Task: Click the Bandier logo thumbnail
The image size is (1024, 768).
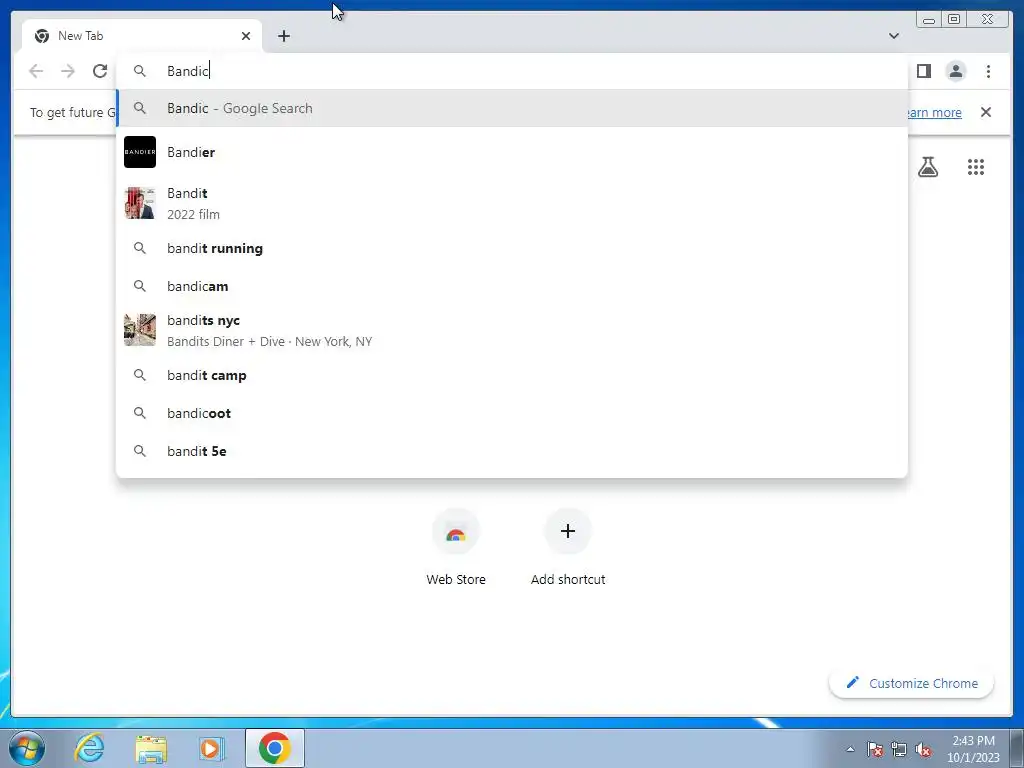Action: point(140,152)
